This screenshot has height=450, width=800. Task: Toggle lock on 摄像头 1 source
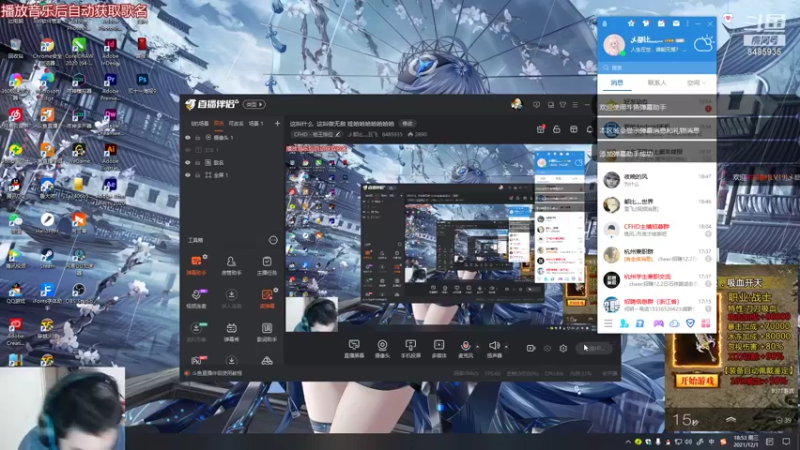197,138
